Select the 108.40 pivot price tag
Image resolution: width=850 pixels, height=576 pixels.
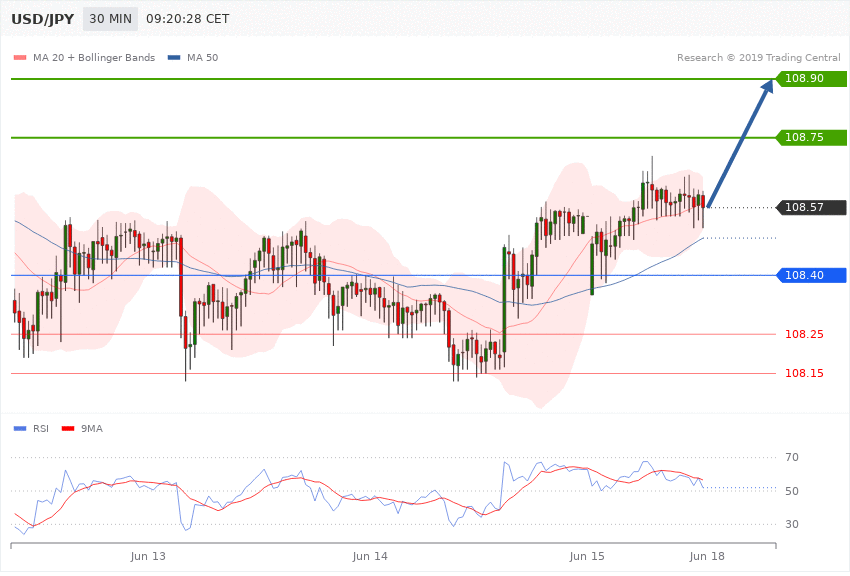tap(811, 275)
